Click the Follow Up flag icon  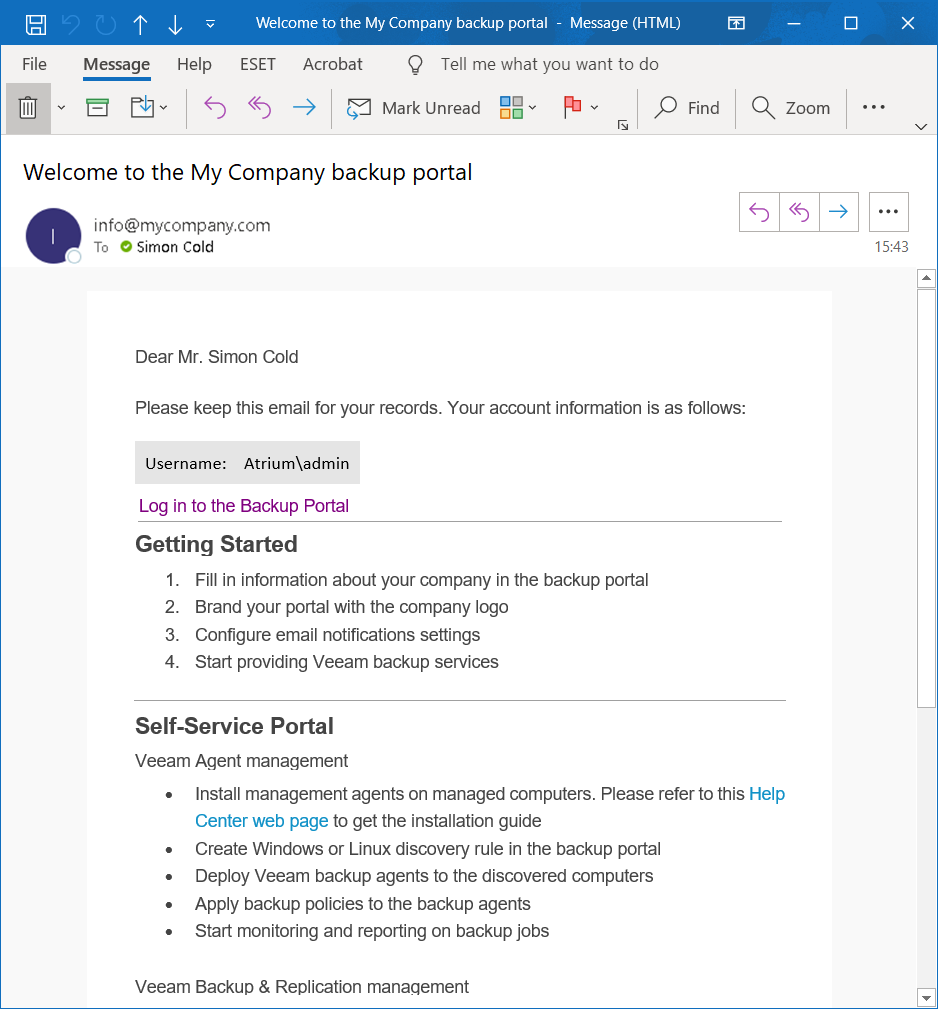(x=572, y=107)
